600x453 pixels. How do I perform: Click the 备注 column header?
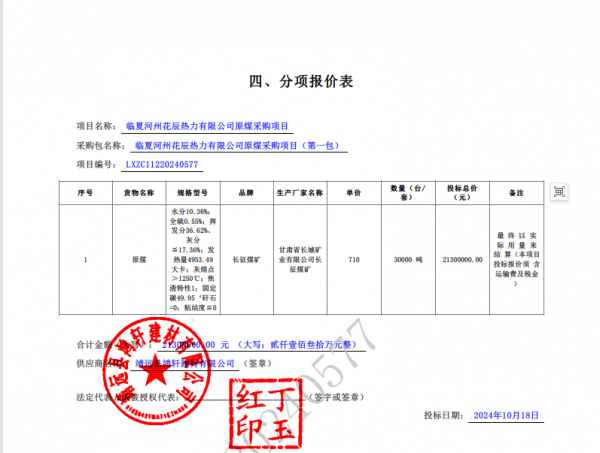coord(516,191)
